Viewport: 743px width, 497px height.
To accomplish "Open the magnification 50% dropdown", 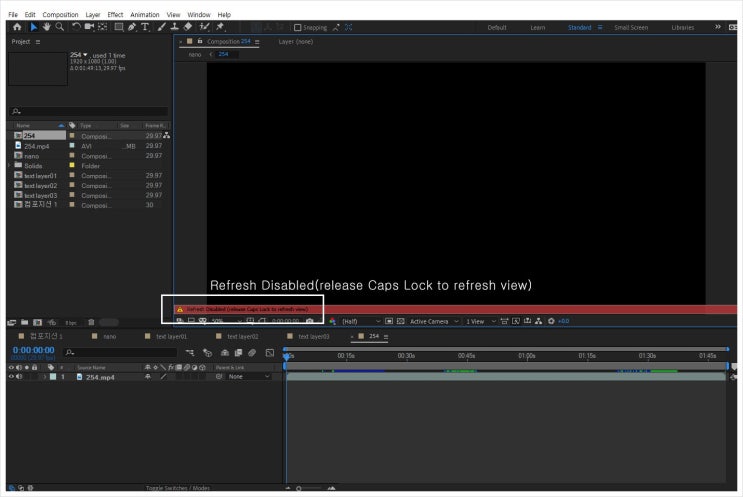I will click(226, 321).
